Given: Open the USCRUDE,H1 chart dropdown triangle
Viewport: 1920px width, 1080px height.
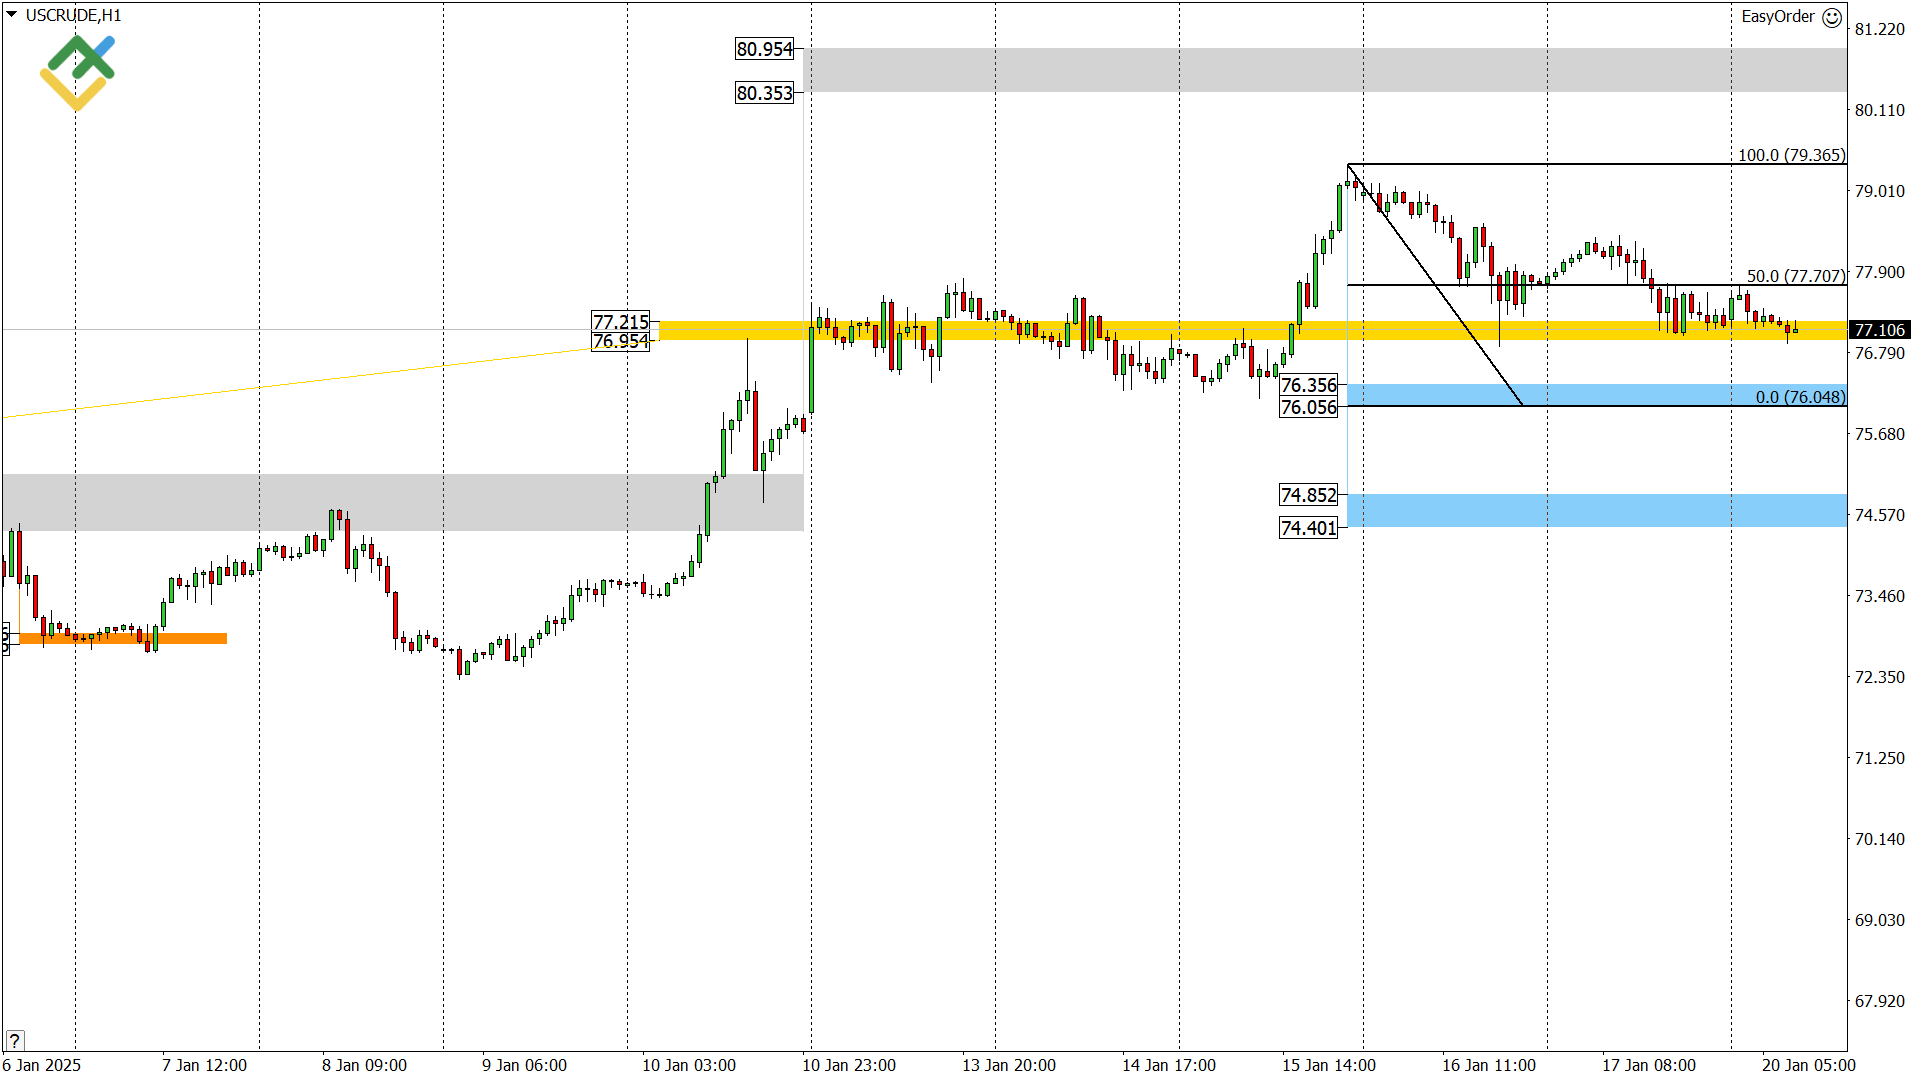Looking at the screenshot, I should (12, 15).
